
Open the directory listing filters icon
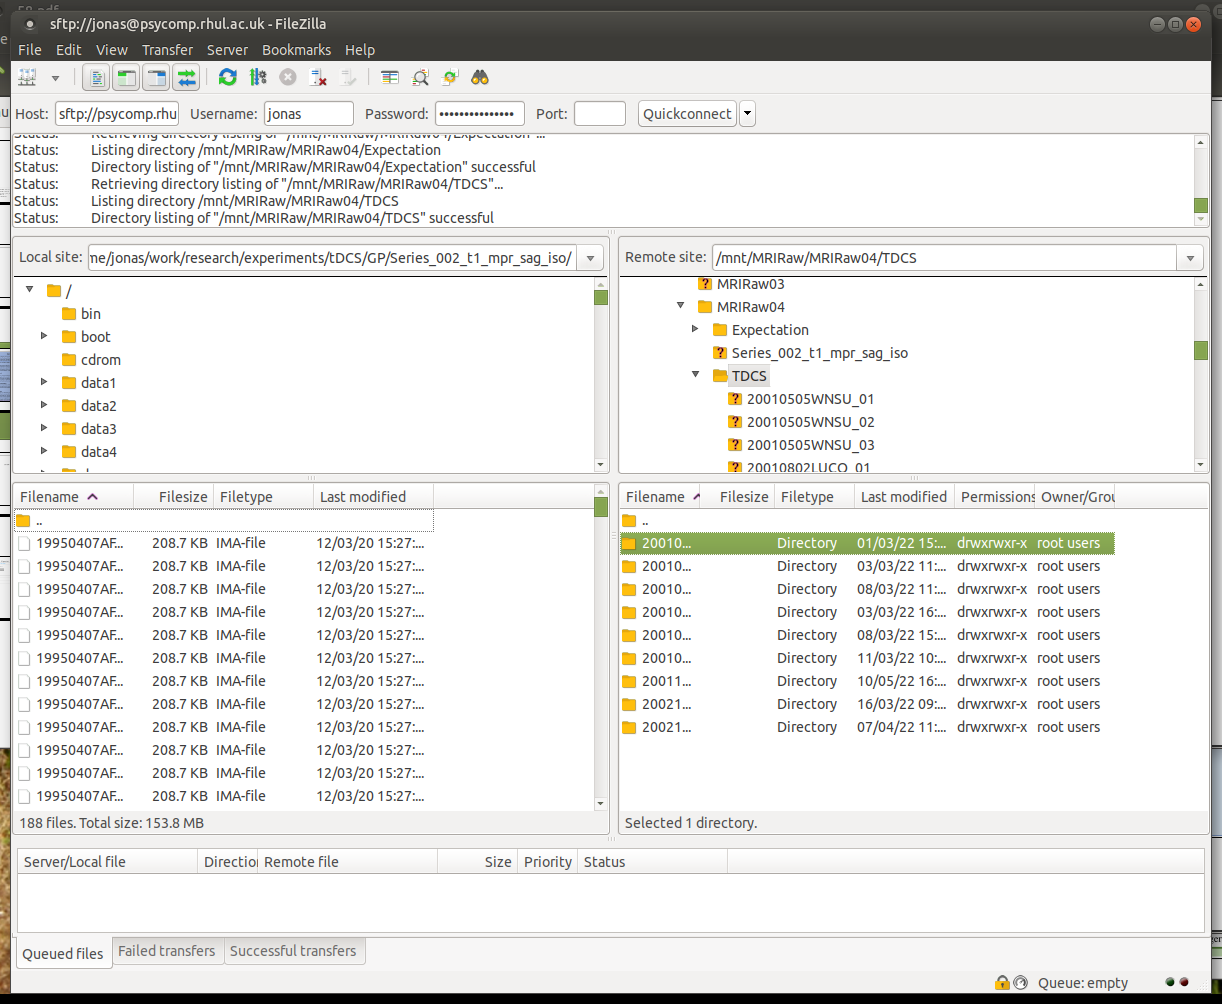390,77
